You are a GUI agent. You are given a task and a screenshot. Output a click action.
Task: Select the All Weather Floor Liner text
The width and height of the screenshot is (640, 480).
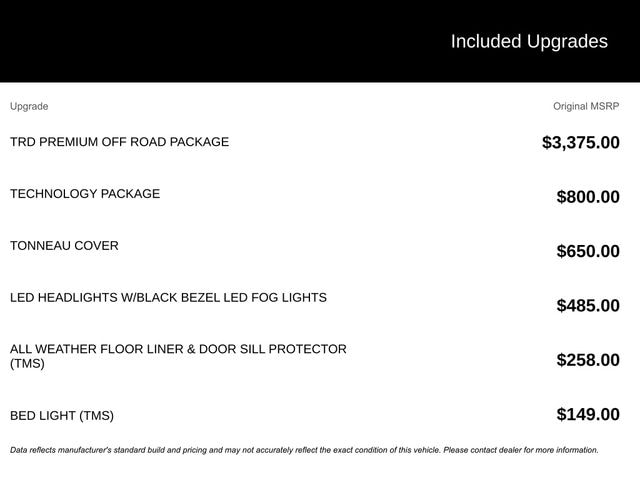coord(178,349)
